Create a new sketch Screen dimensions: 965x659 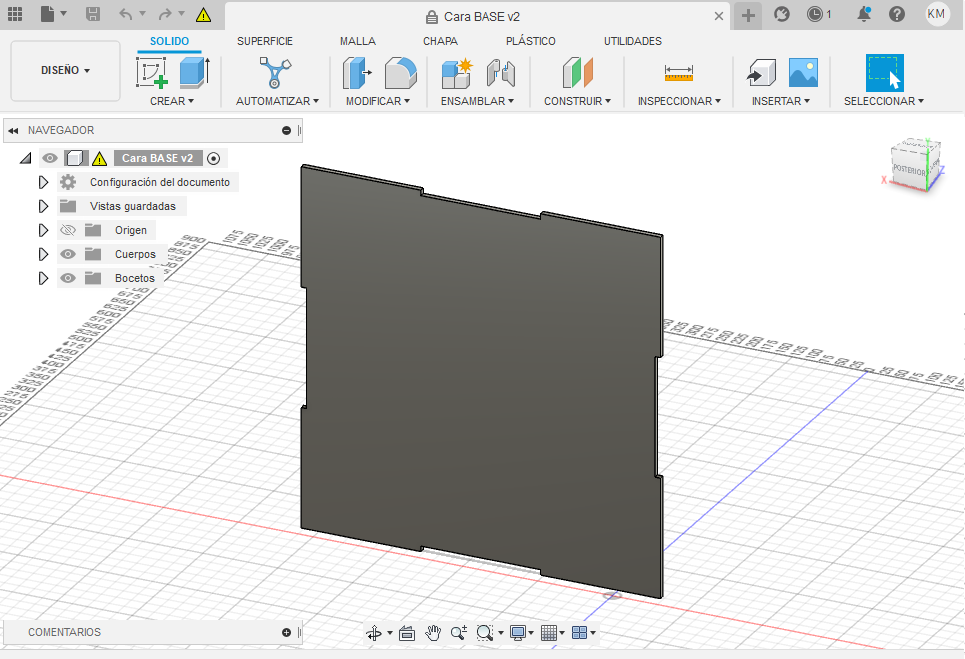coord(152,73)
